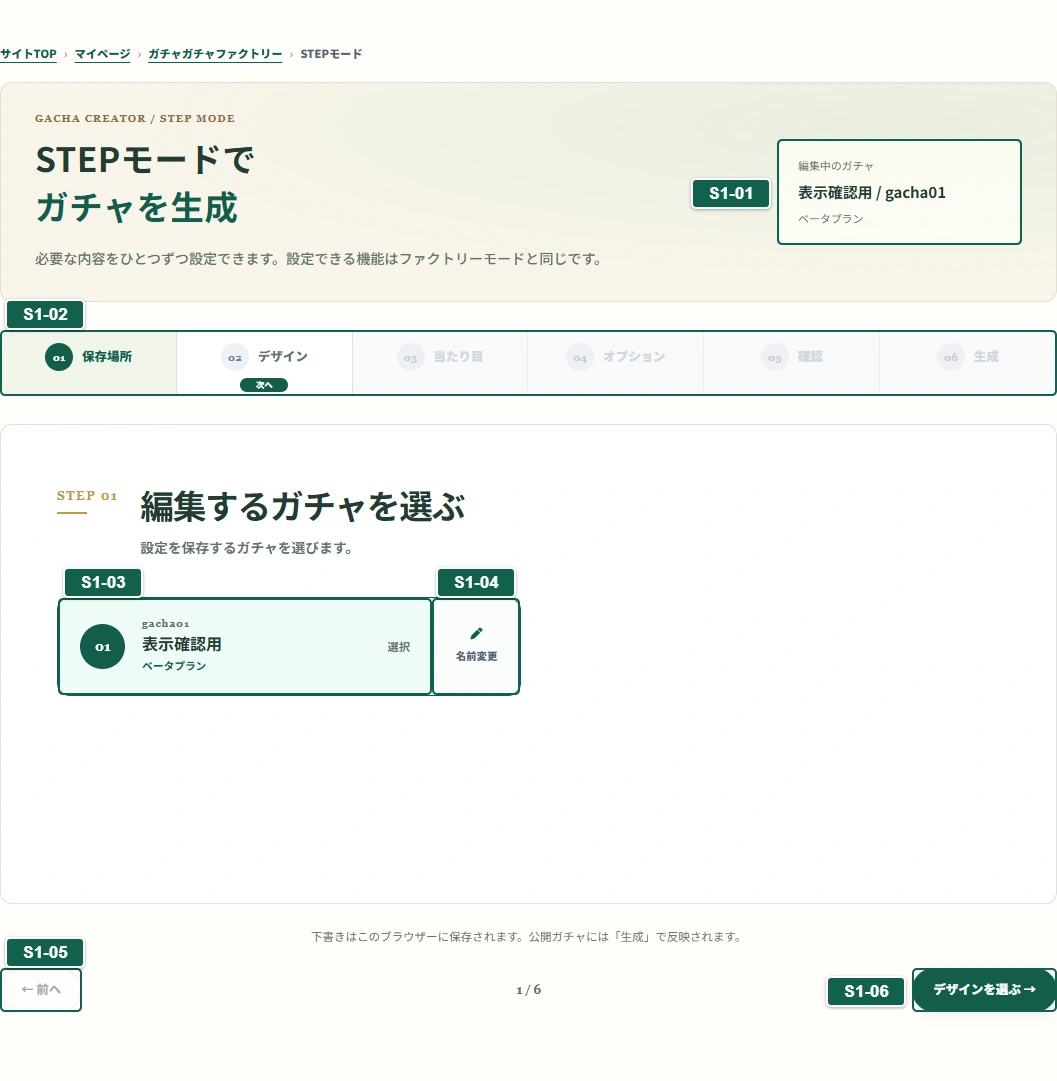Go to マイページ breadcrumb link

point(102,54)
